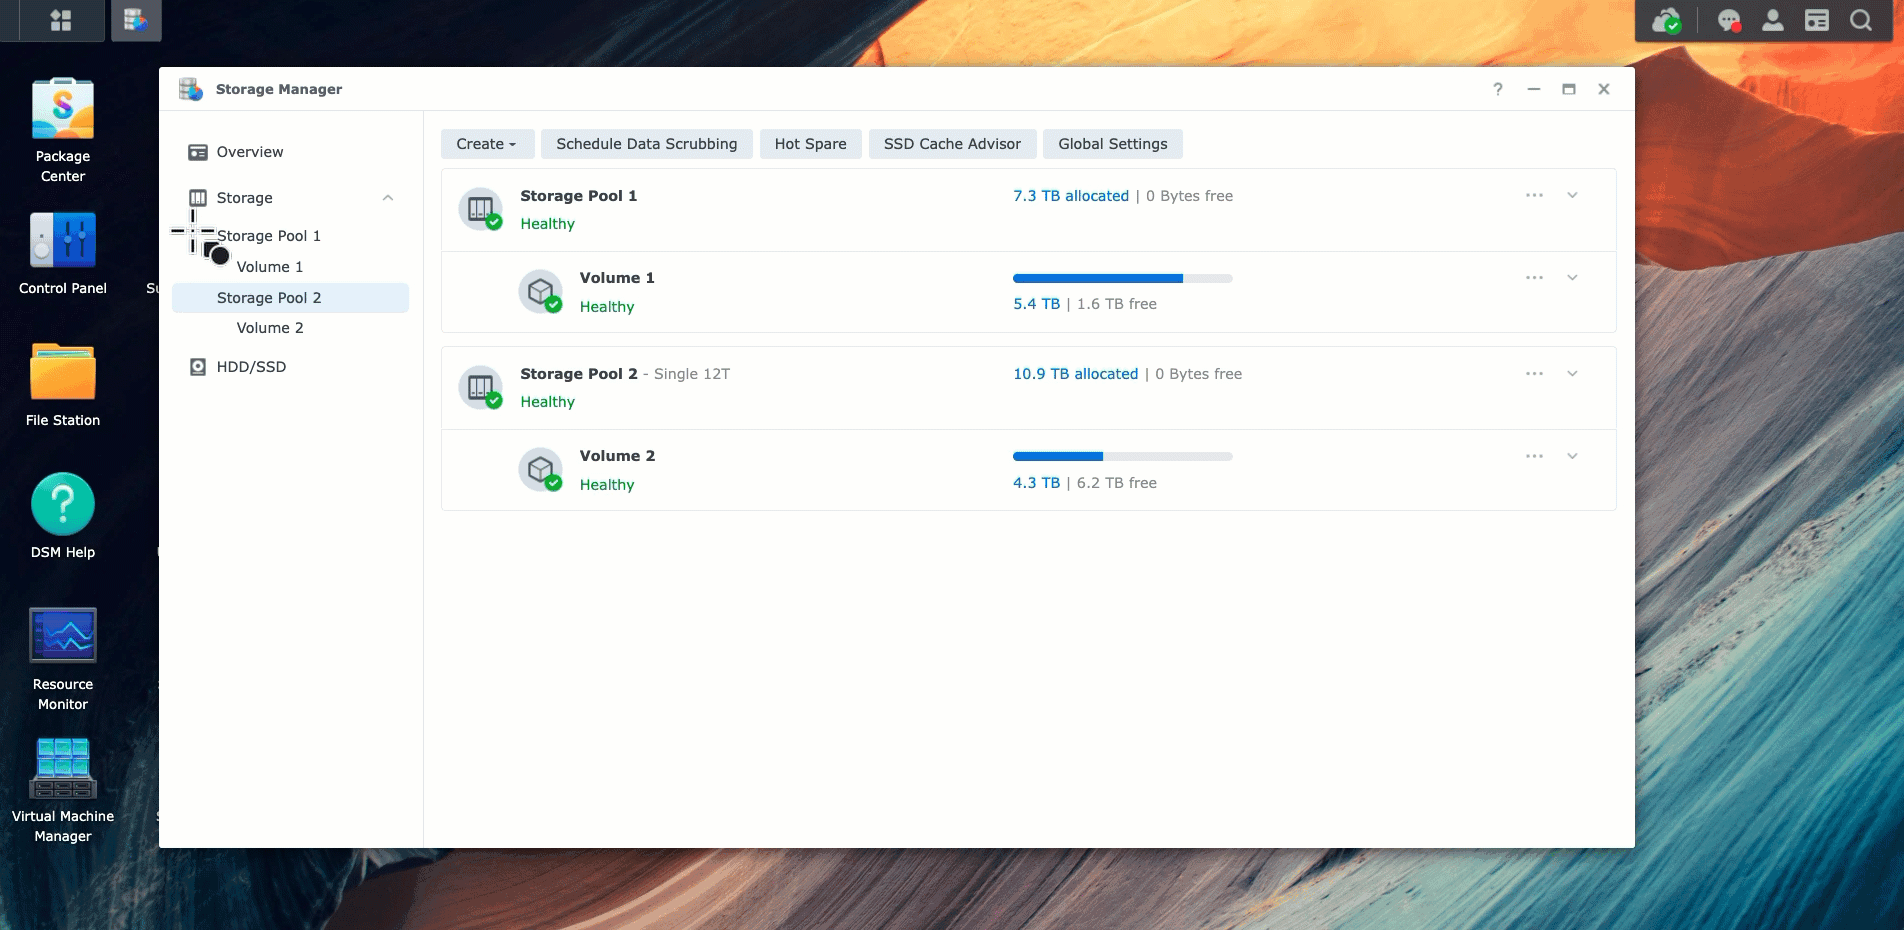Viewport: 1904px width, 930px height.
Task: Click the 5.4 TB used value
Action: 1036,304
